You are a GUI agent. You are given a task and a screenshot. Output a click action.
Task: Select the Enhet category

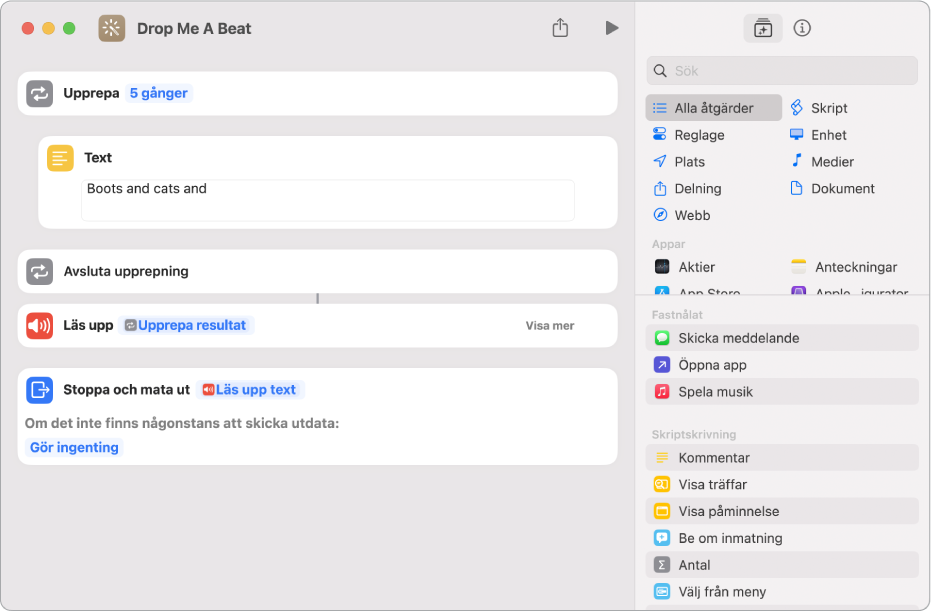[x=818, y=135]
